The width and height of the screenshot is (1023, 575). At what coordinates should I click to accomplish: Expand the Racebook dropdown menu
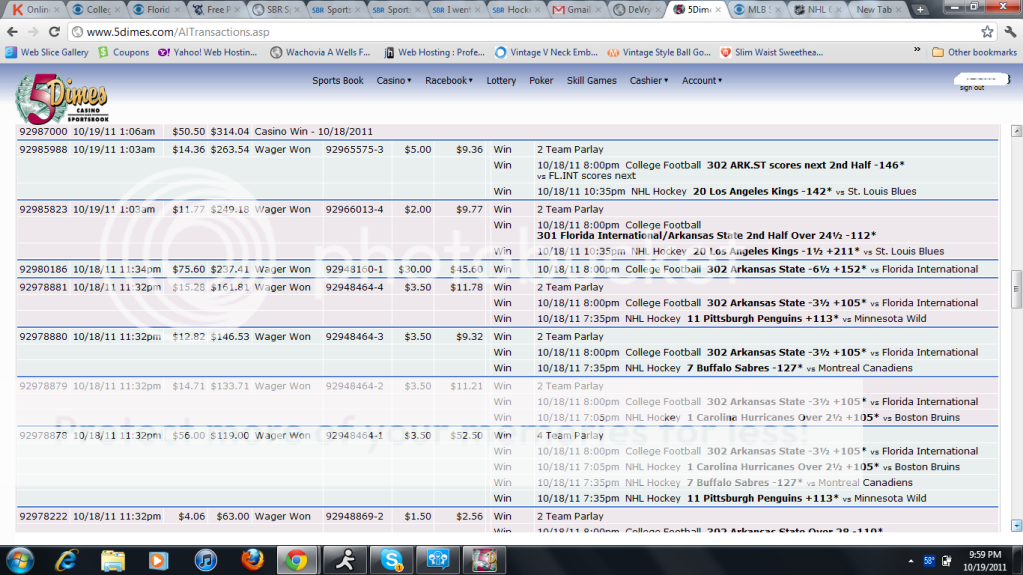448,81
